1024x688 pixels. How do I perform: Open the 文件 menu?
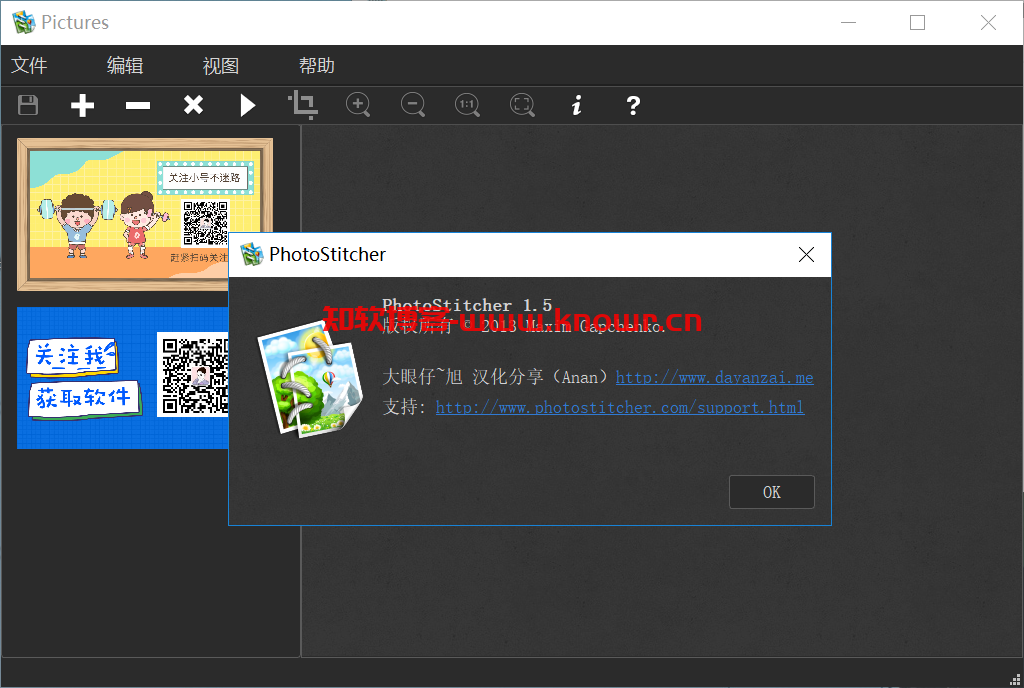tap(29, 65)
